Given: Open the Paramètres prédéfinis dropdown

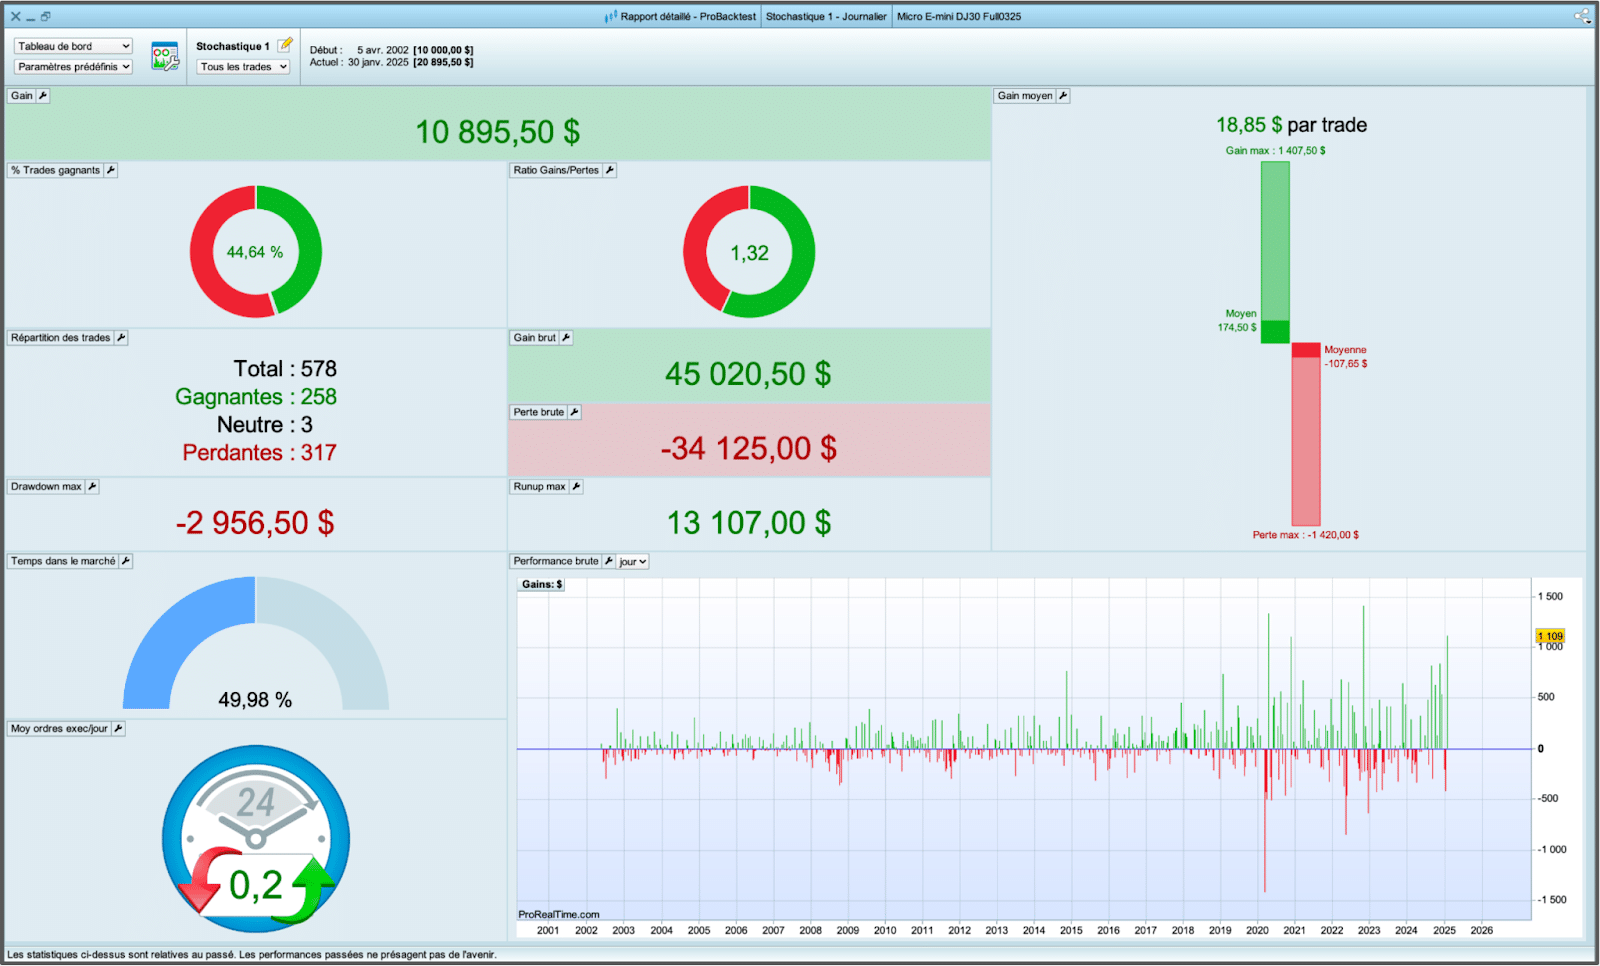Looking at the screenshot, I should point(73,67).
